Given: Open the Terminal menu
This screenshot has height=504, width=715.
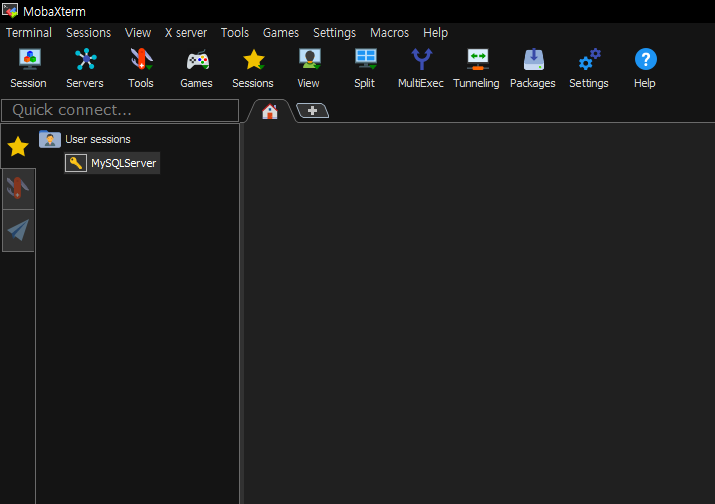Looking at the screenshot, I should [29, 33].
